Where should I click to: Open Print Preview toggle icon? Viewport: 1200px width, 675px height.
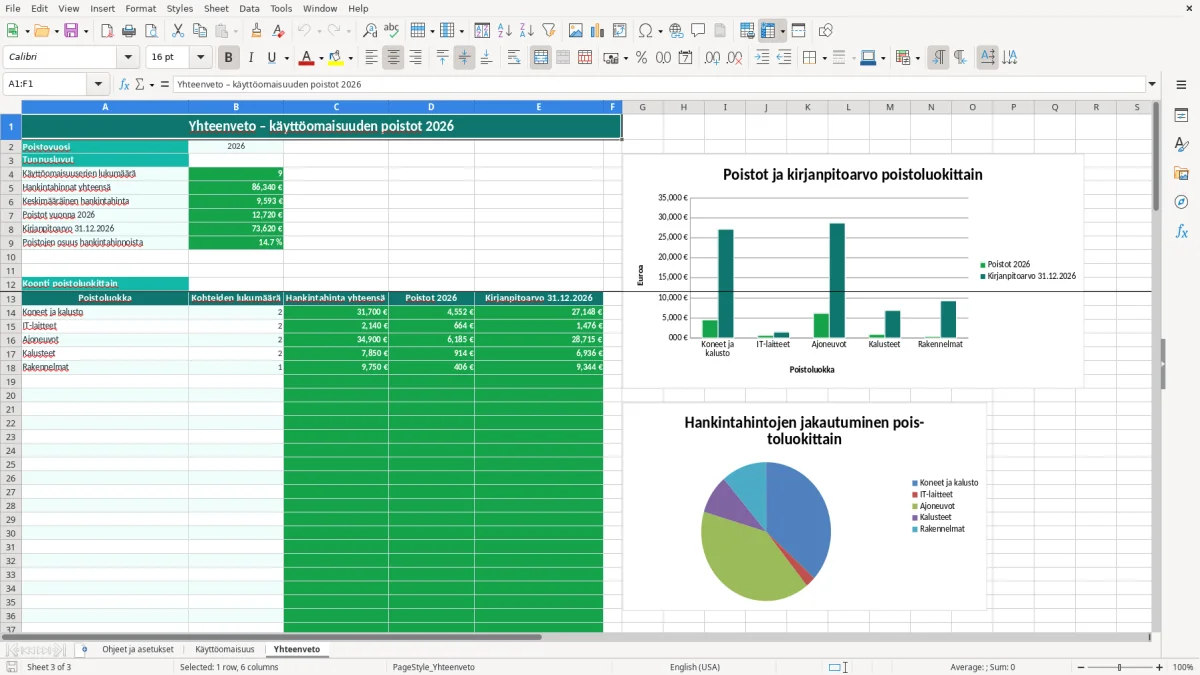(151, 31)
